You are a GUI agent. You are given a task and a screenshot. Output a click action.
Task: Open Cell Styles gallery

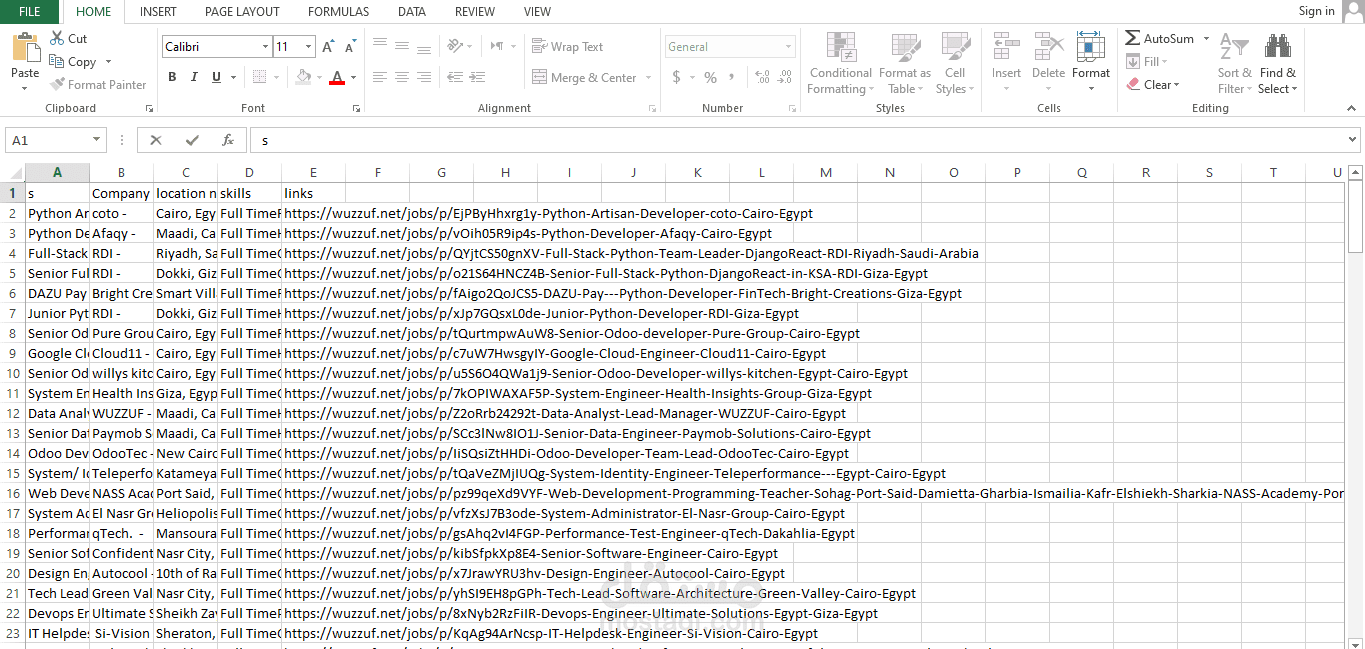955,63
